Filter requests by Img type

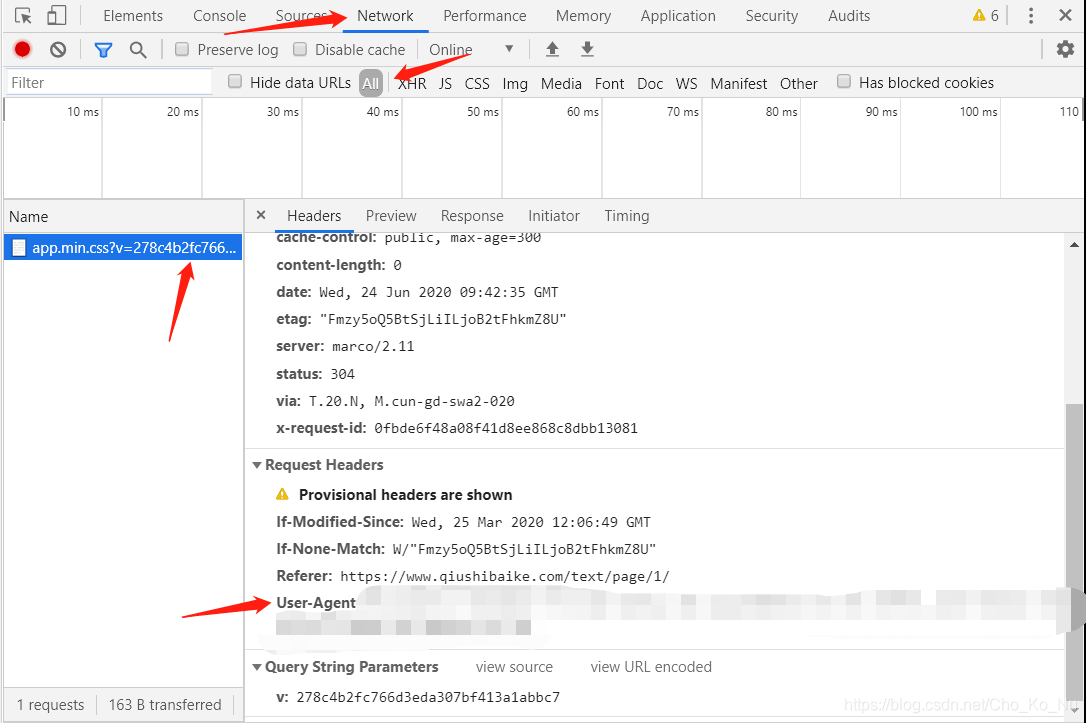click(515, 84)
